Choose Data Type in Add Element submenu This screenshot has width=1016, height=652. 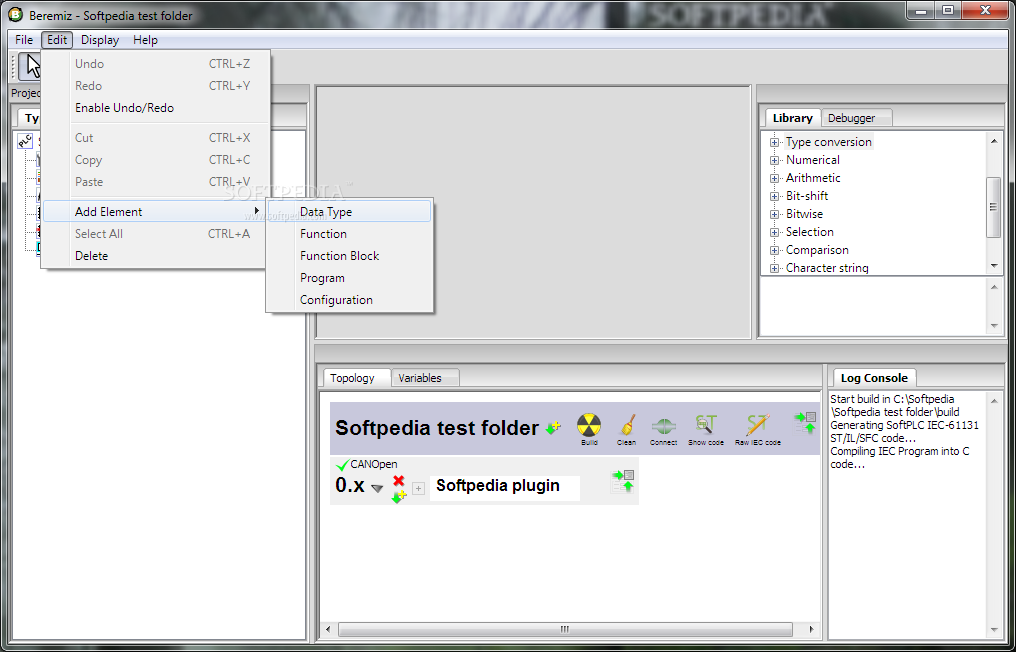pos(349,211)
